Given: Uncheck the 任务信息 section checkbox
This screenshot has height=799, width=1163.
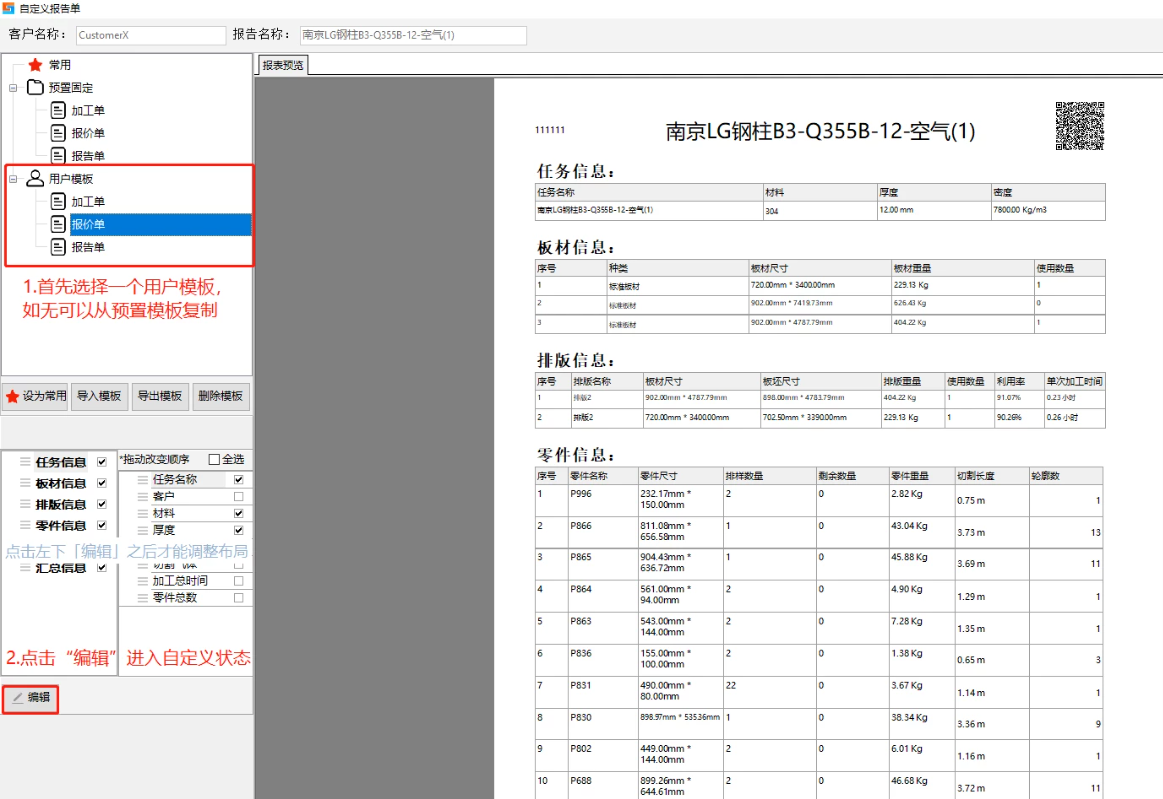Looking at the screenshot, I should coord(102,462).
